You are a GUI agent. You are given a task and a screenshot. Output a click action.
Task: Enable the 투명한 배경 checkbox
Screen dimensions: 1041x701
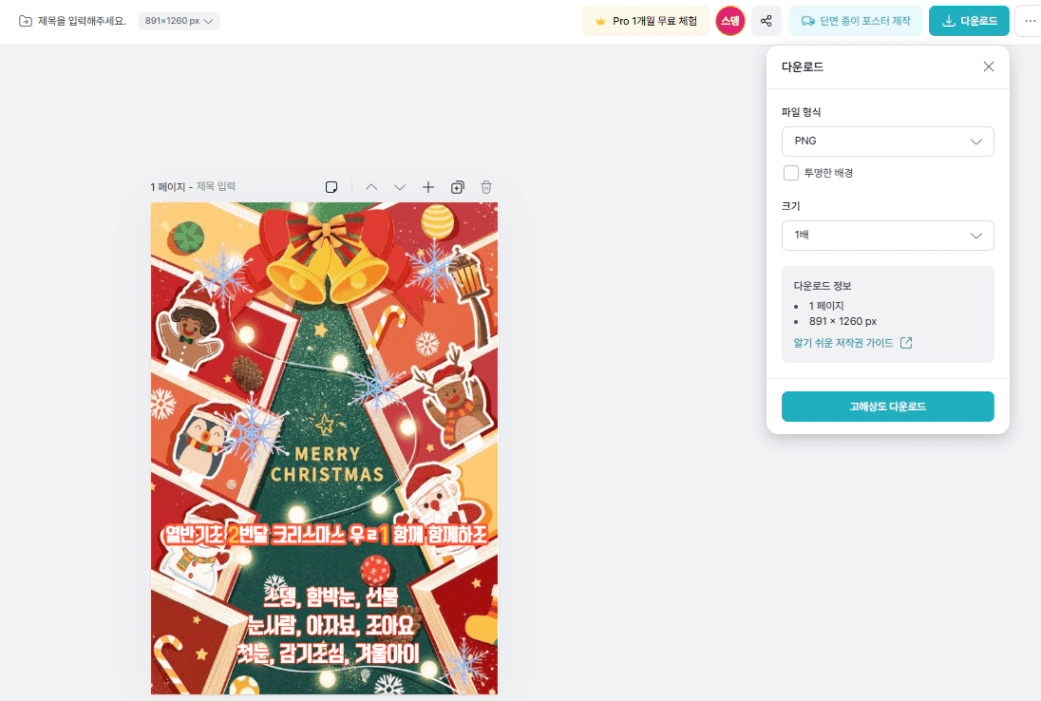pyautogui.click(x=791, y=173)
